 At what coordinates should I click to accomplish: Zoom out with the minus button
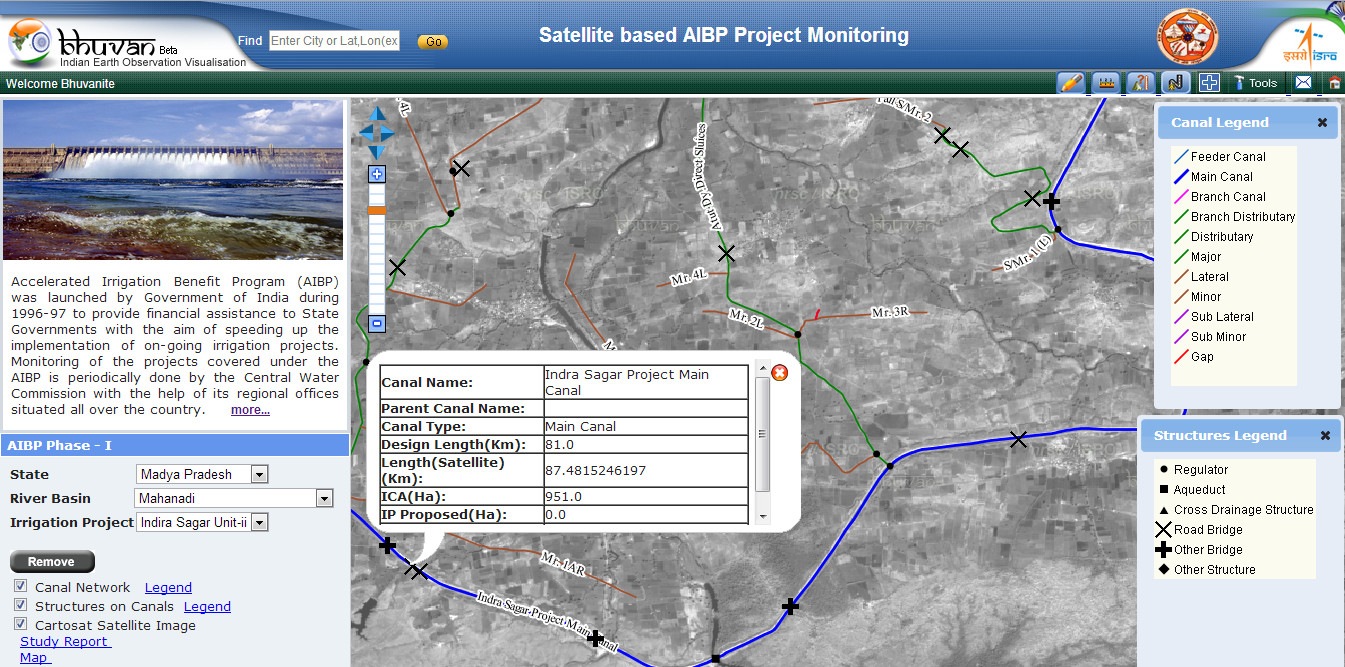click(377, 323)
